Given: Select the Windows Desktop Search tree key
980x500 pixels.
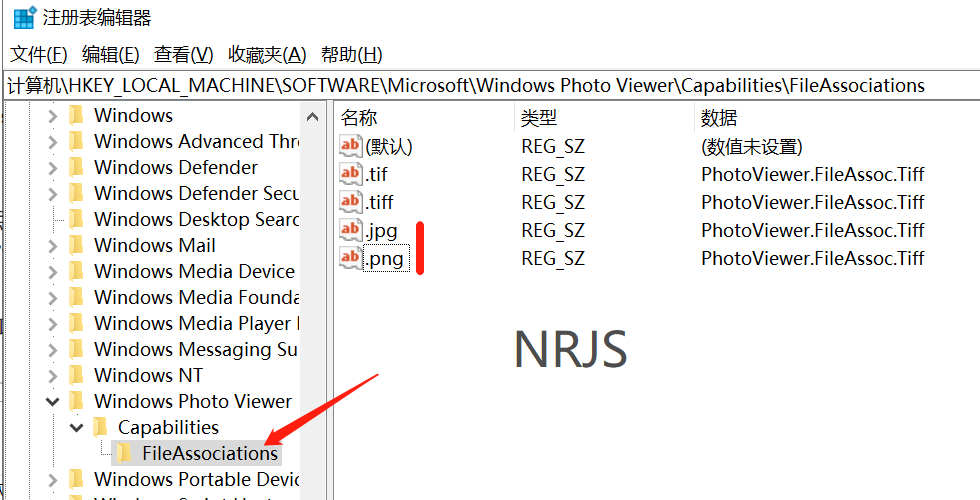Looking at the screenshot, I should click(196, 219).
